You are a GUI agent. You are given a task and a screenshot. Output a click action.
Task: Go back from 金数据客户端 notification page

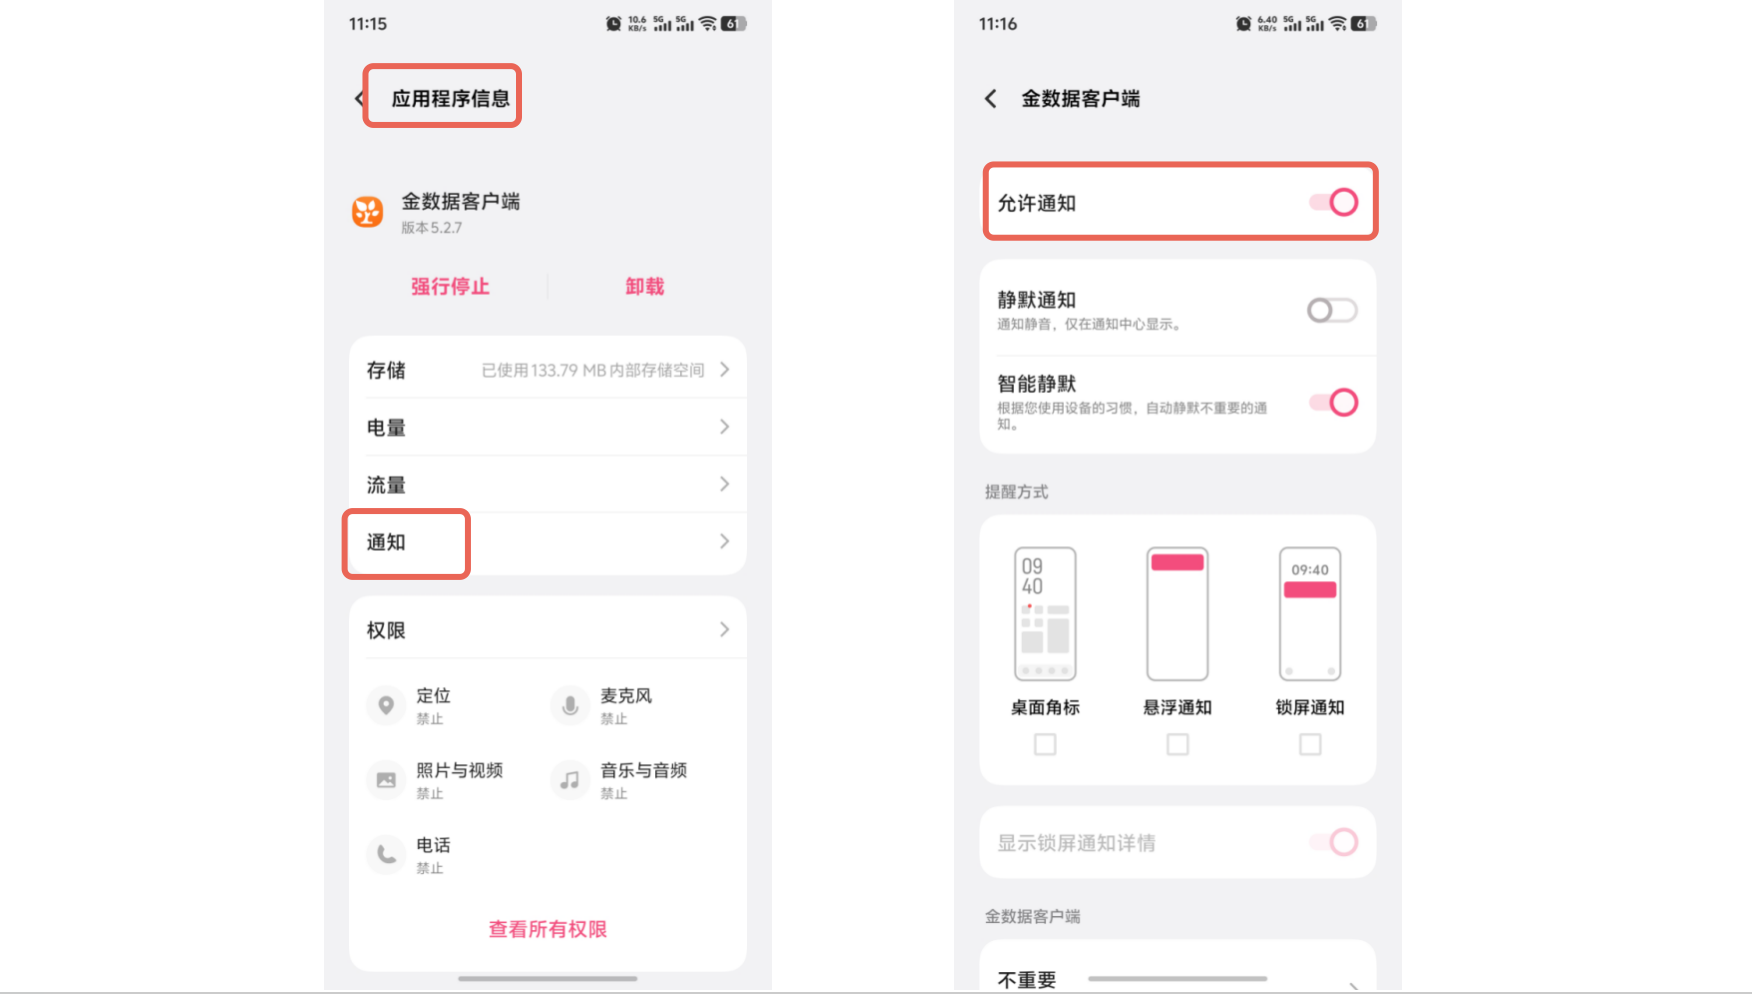pyautogui.click(x=991, y=98)
